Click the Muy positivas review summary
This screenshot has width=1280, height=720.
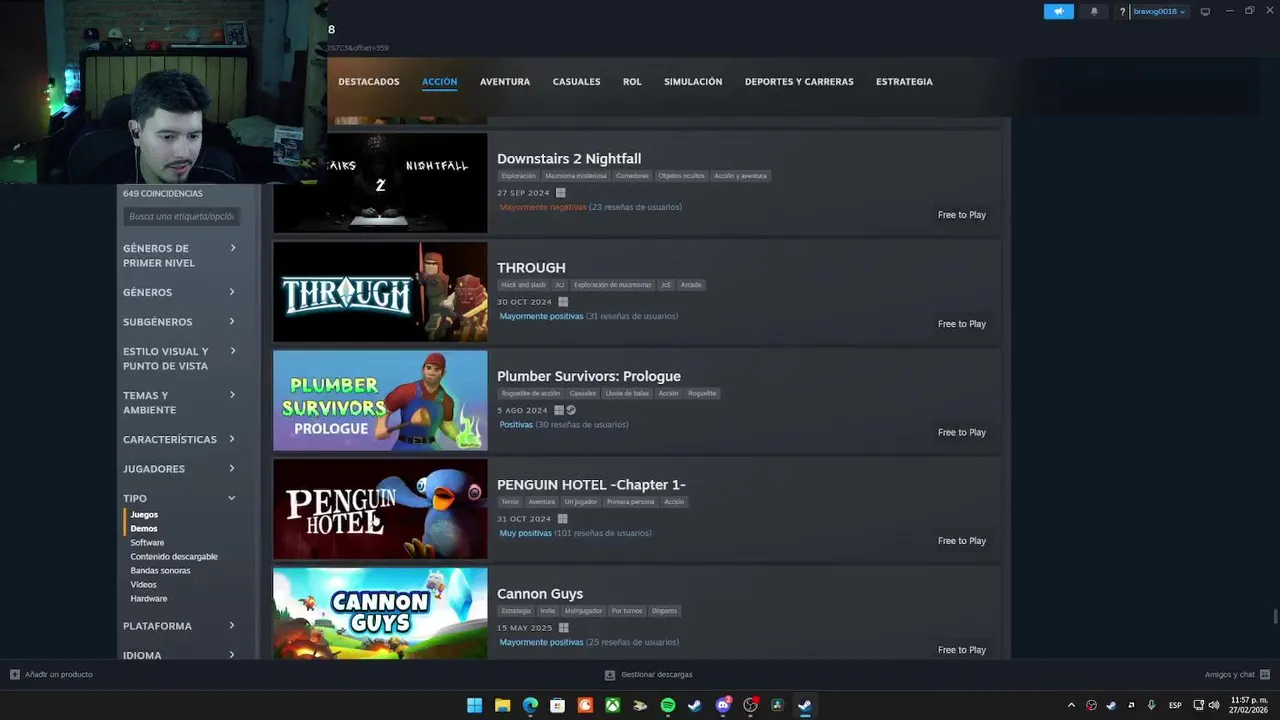(526, 533)
